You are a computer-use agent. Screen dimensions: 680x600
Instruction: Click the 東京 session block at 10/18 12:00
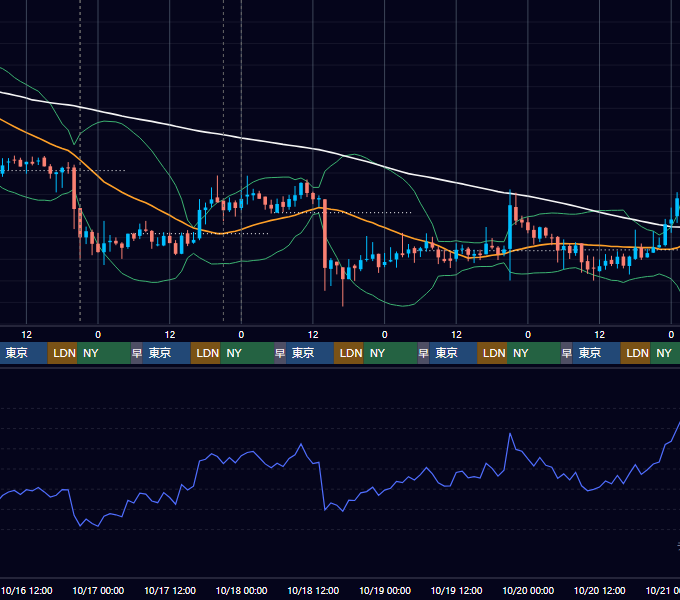tap(310, 353)
